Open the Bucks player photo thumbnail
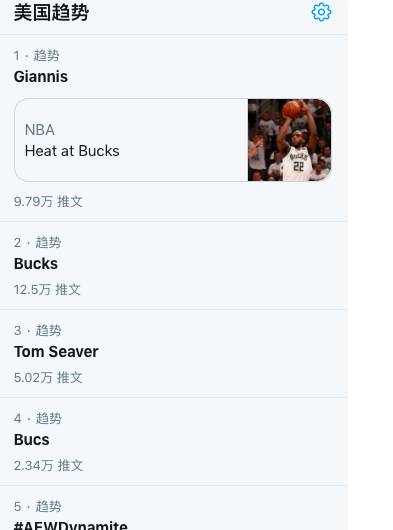Viewport: 393px width, 530px height. point(290,140)
